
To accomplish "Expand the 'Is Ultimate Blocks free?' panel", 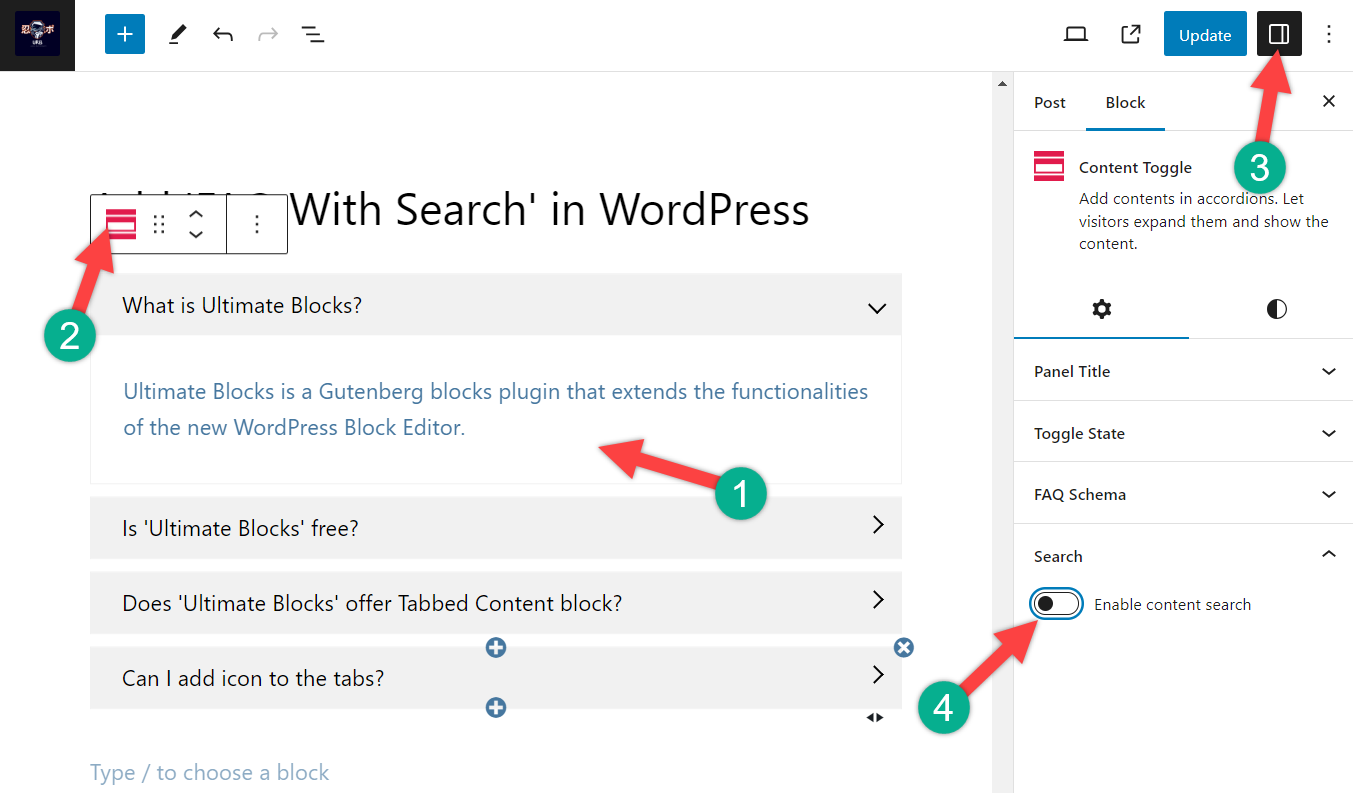I will pyautogui.click(x=878, y=525).
